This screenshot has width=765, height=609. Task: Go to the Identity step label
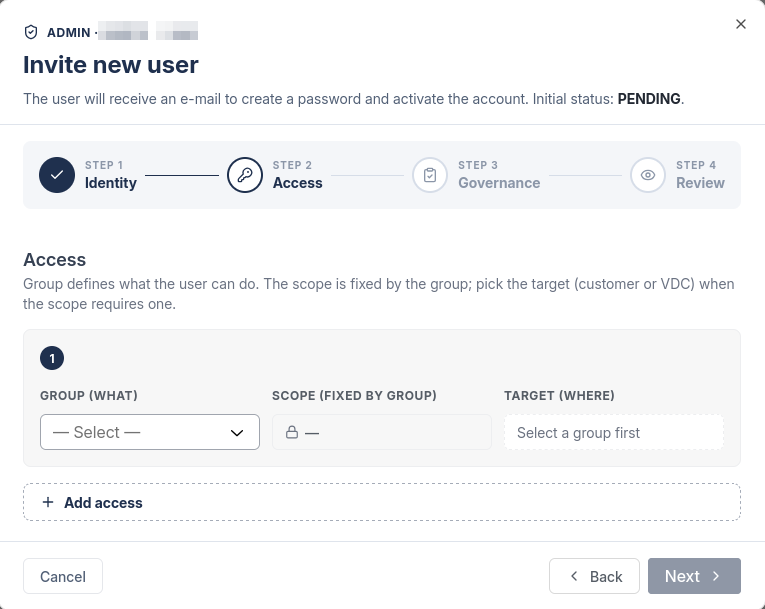111,183
